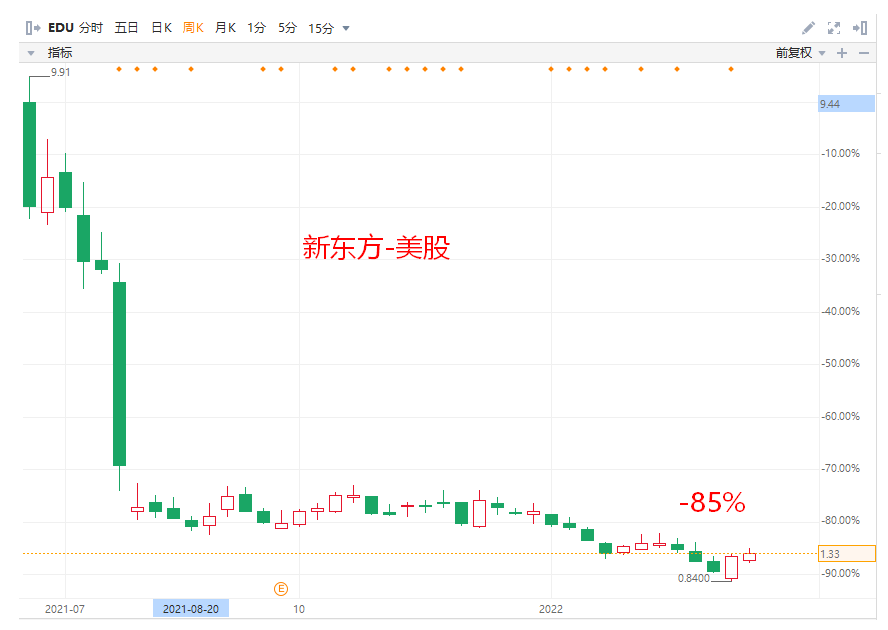
Task: Click the 2021-08-20 date label
Action: tap(190, 608)
